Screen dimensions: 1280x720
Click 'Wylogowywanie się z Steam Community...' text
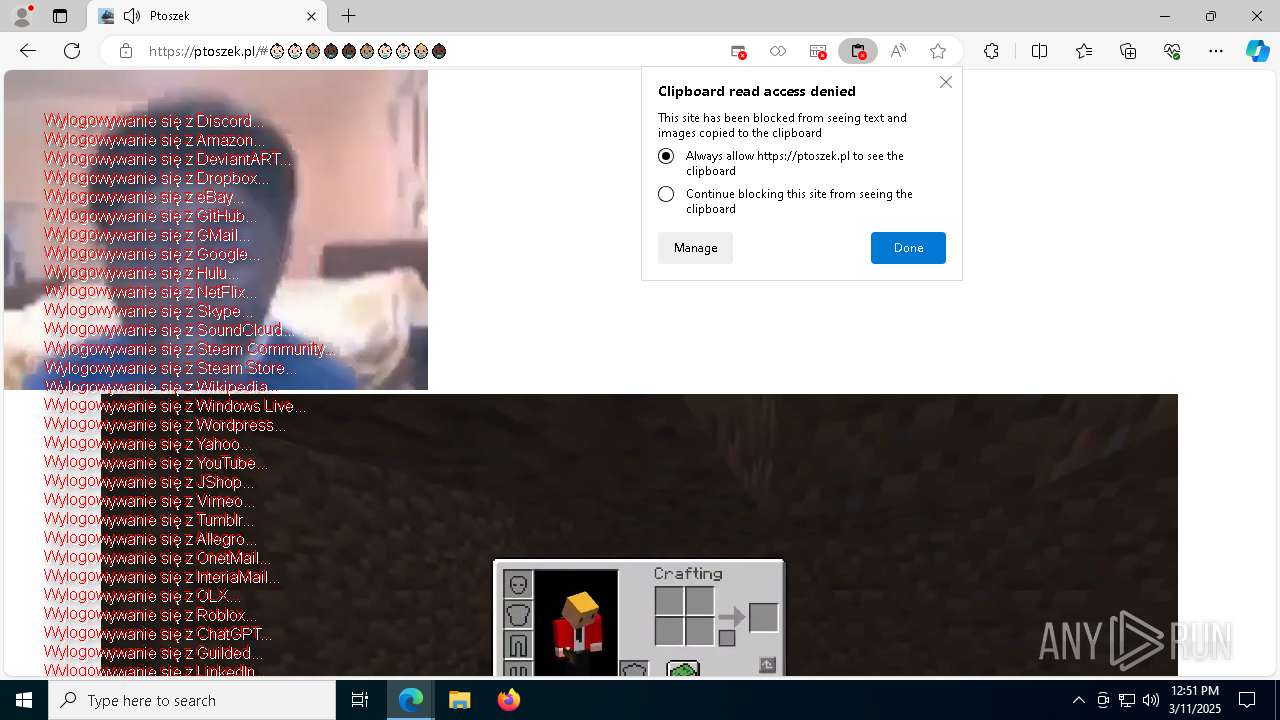[x=190, y=349]
